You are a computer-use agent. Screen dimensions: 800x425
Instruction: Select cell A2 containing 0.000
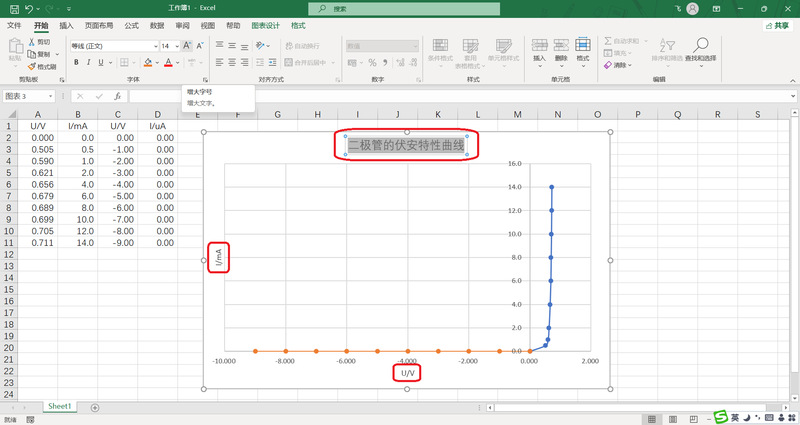coord(38,138)
